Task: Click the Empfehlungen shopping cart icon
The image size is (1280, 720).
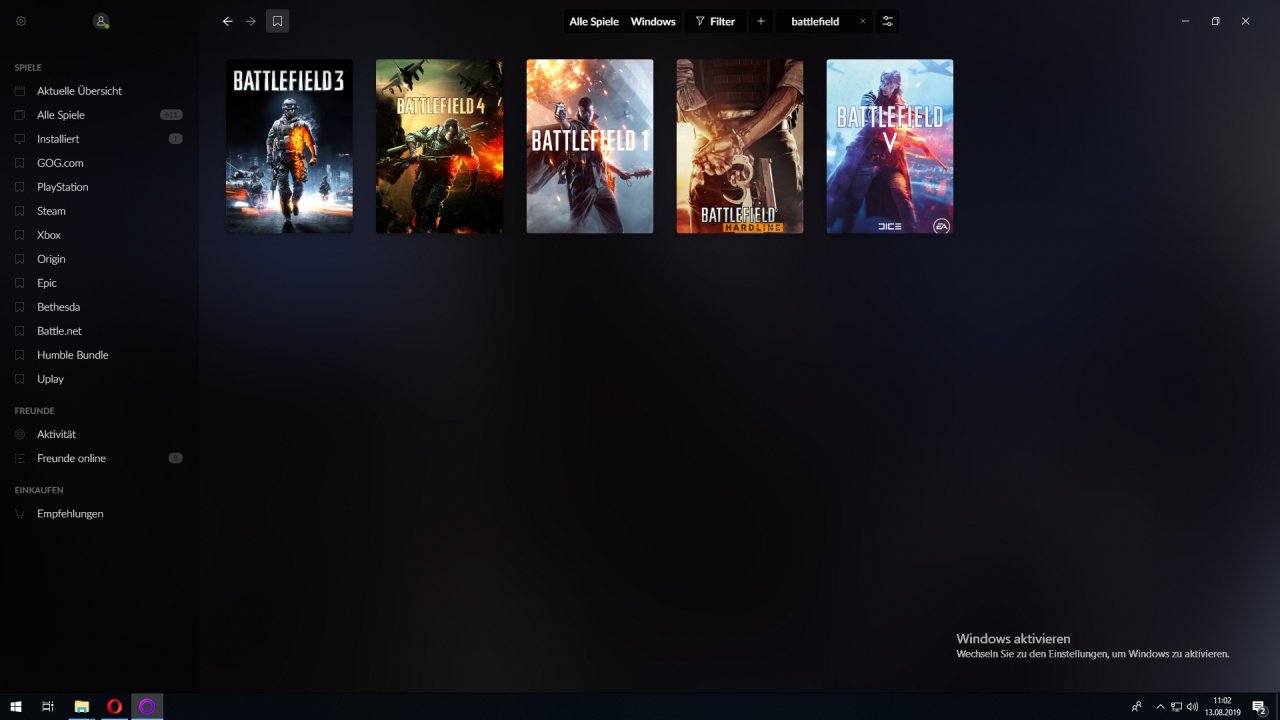Action: tap(19, 514)
